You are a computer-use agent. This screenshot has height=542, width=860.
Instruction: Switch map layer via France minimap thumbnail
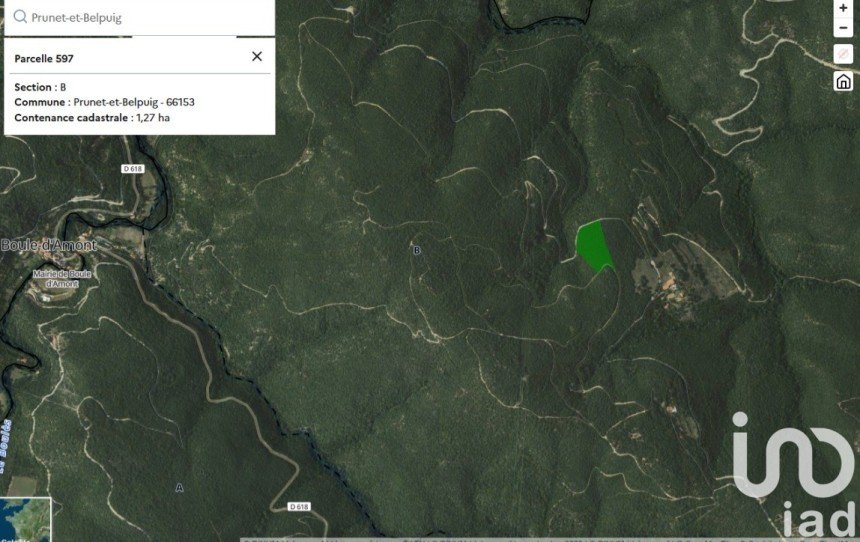pyautogui.click(x=25, y=520)
